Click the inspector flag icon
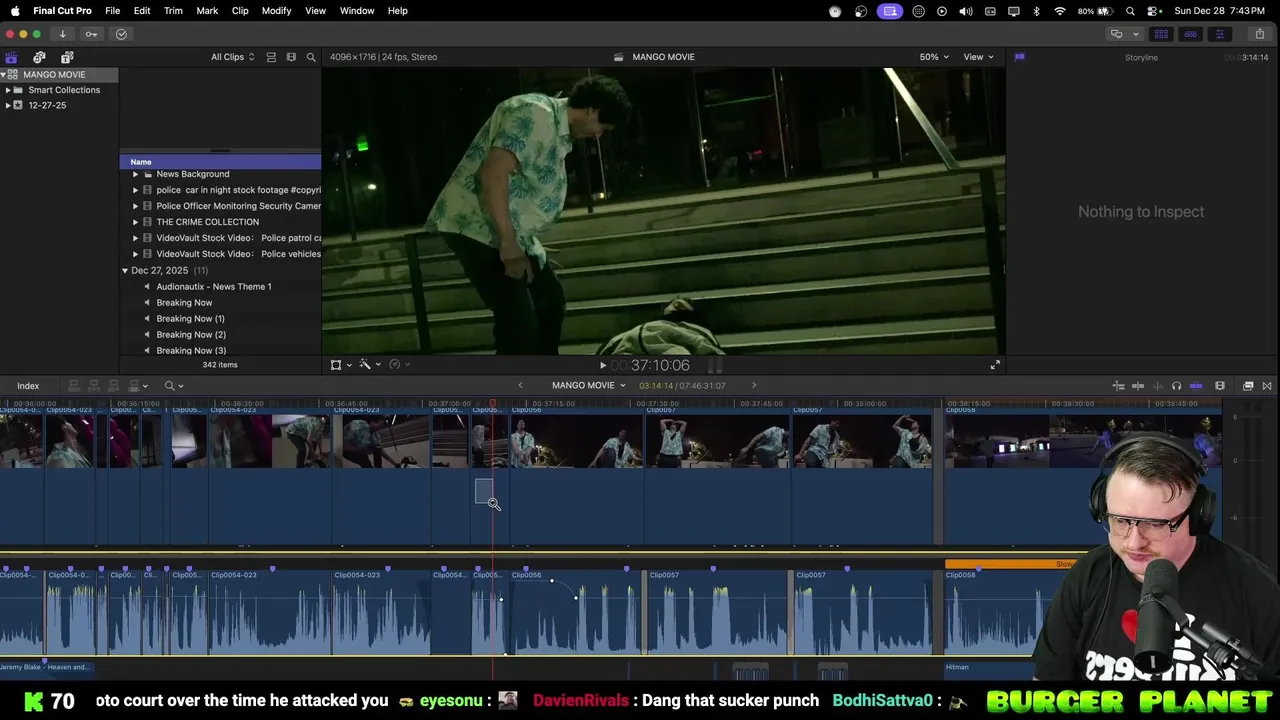This screenshot has width=1280, height=720. point(1020,57)
